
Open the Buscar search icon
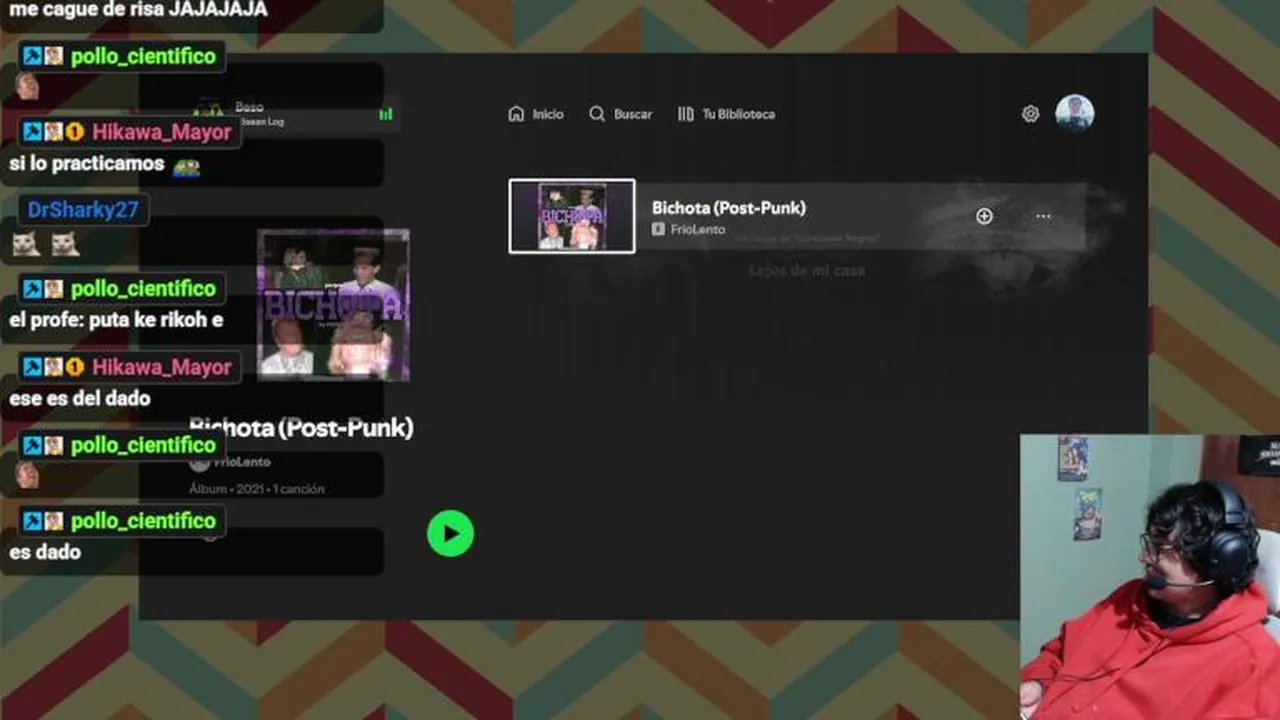pos(597,114)
